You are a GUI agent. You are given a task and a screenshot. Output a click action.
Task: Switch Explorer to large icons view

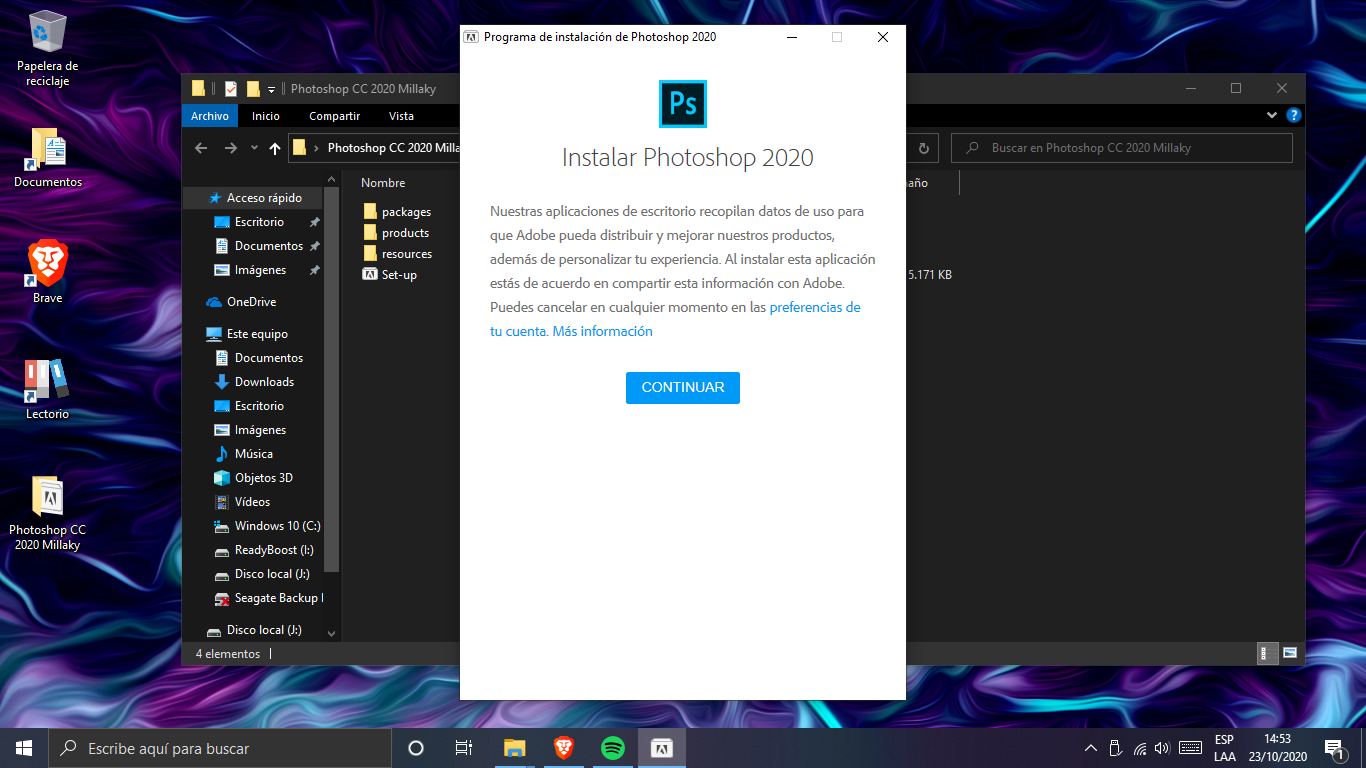pos(1290,654)
